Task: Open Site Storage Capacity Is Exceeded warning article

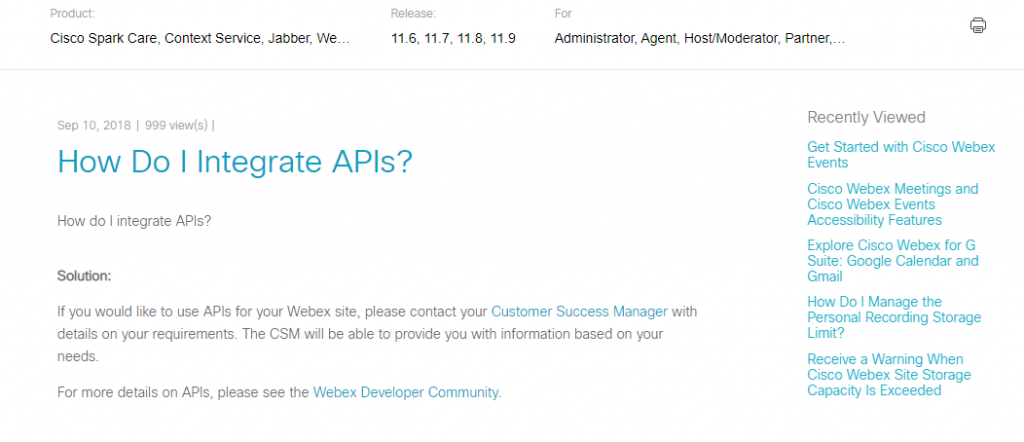Action: (889, 375)
